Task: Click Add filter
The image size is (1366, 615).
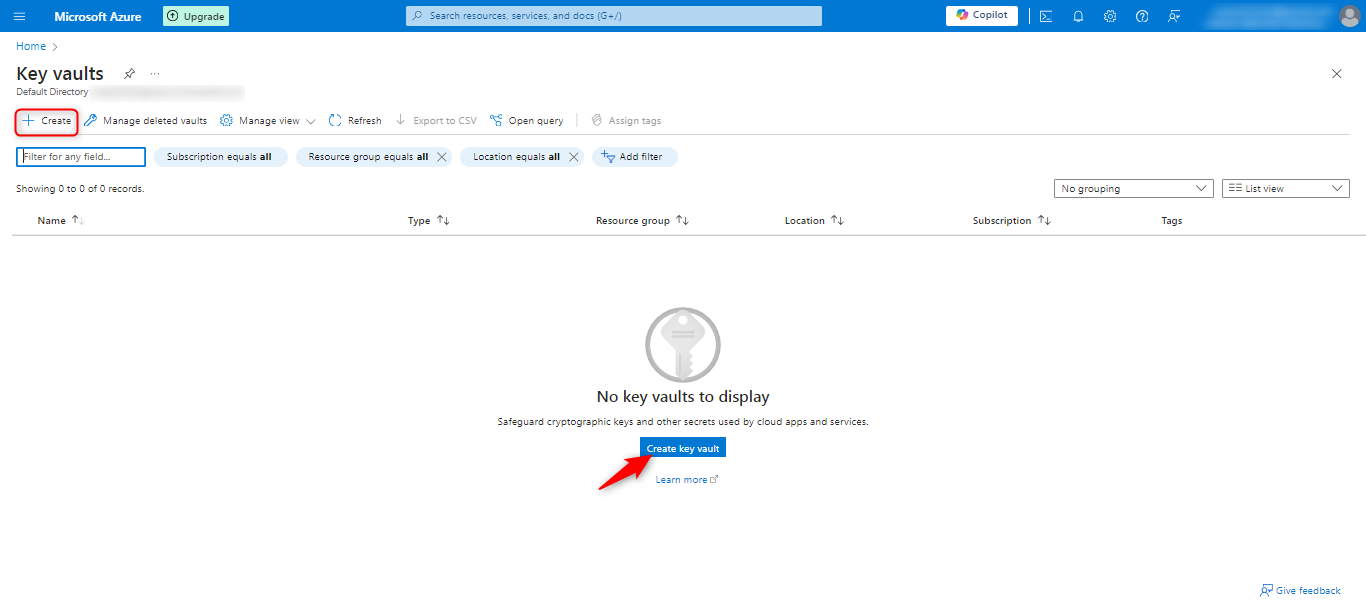Action: (634, 157)
